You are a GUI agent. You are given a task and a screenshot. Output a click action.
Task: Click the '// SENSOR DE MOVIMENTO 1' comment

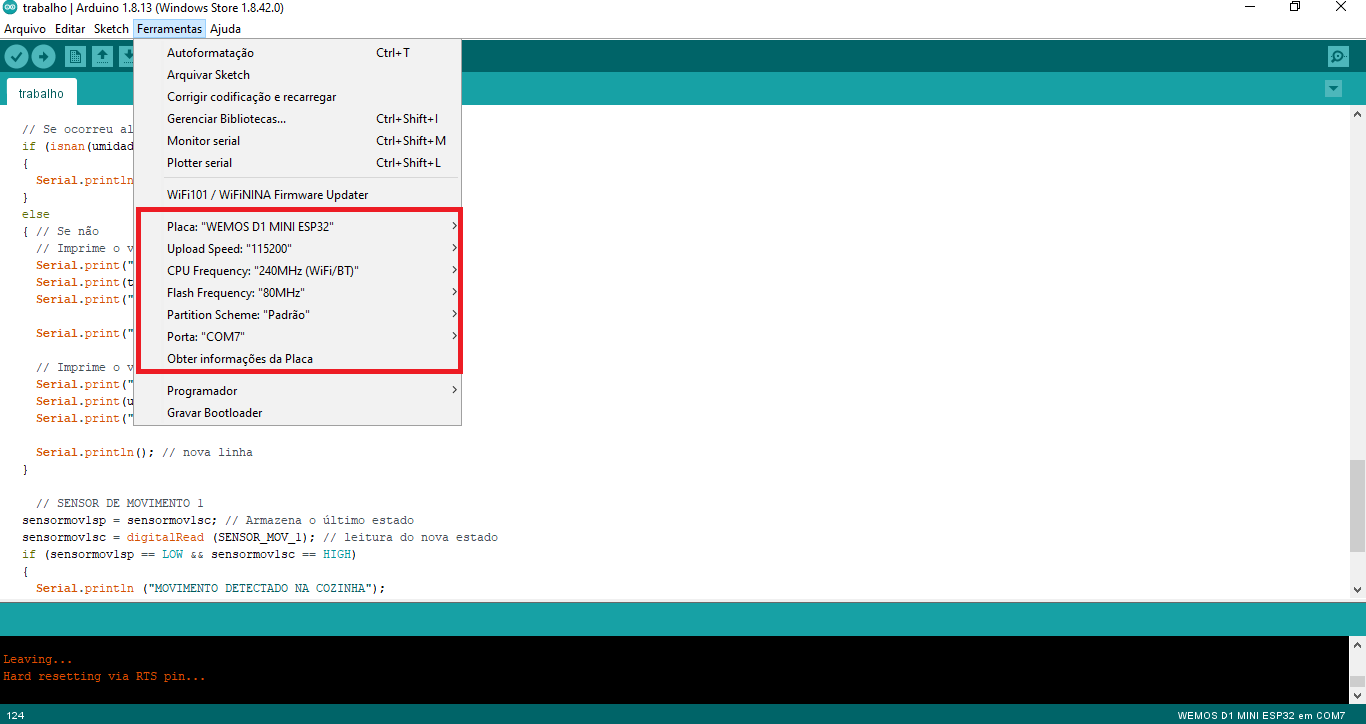tap(119, 503)
